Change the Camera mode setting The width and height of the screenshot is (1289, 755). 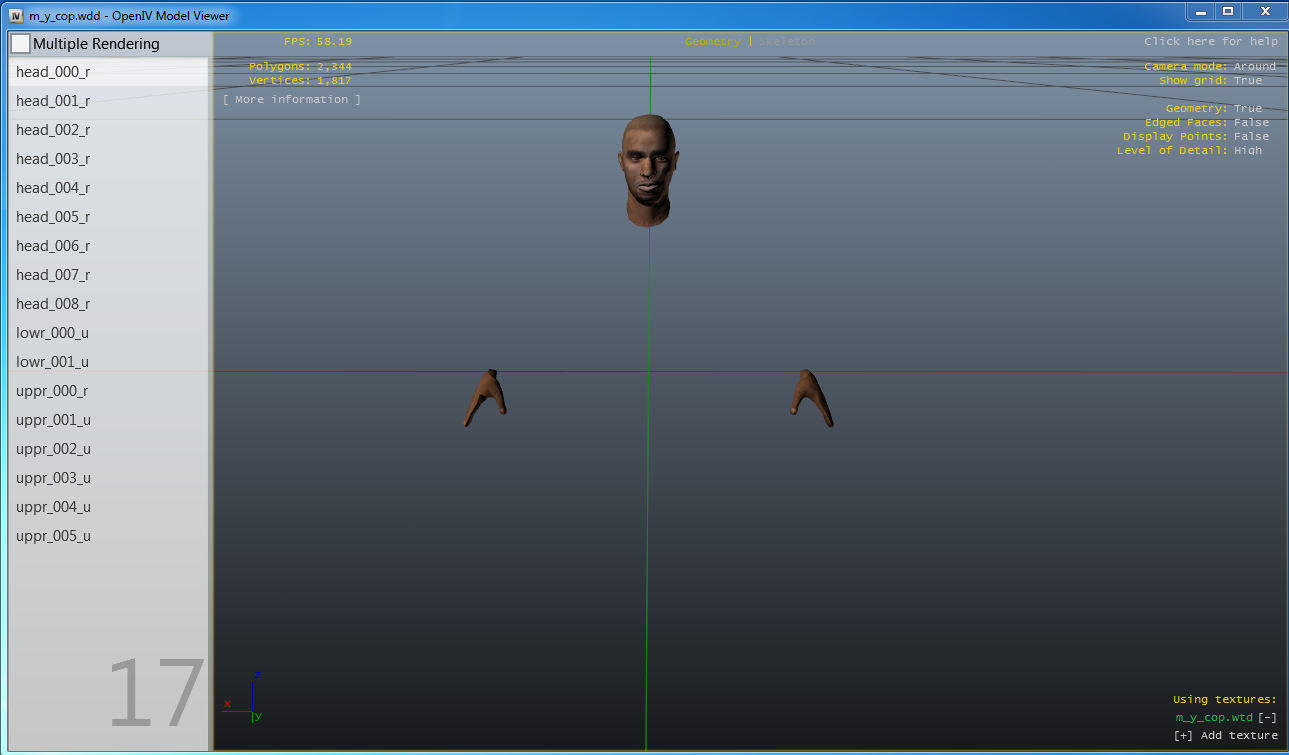1210,66
